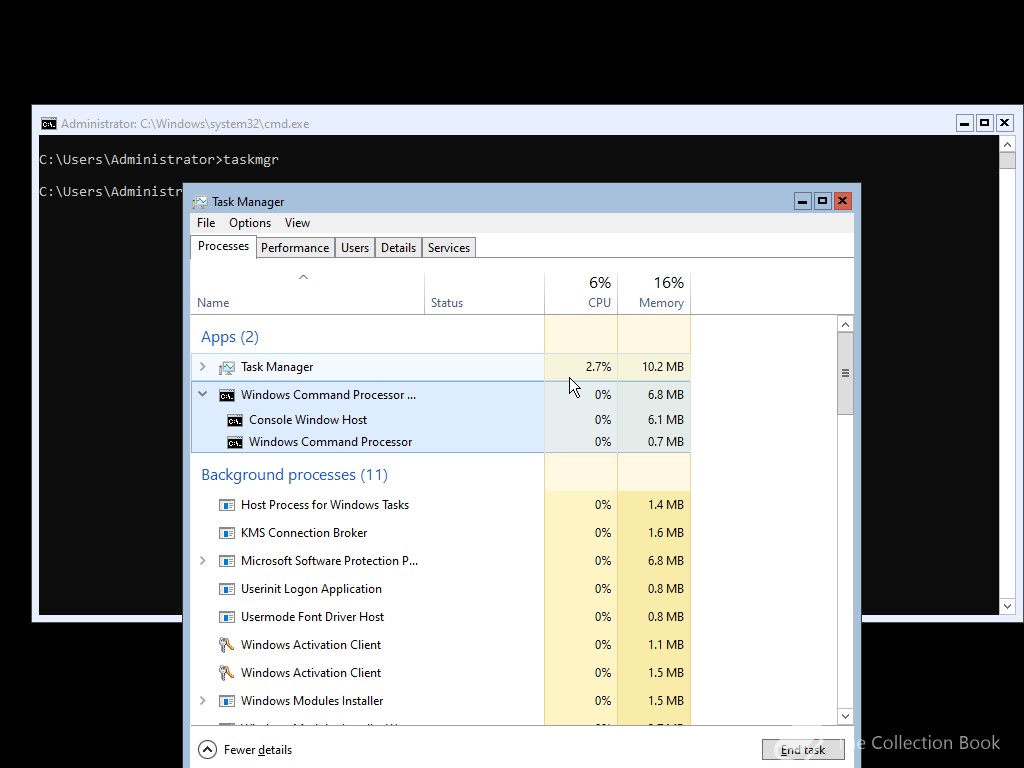Click the Host Process for Windows Tasks icon
1024x768 pixels.
pyautogui.click(x=227, y=505)
